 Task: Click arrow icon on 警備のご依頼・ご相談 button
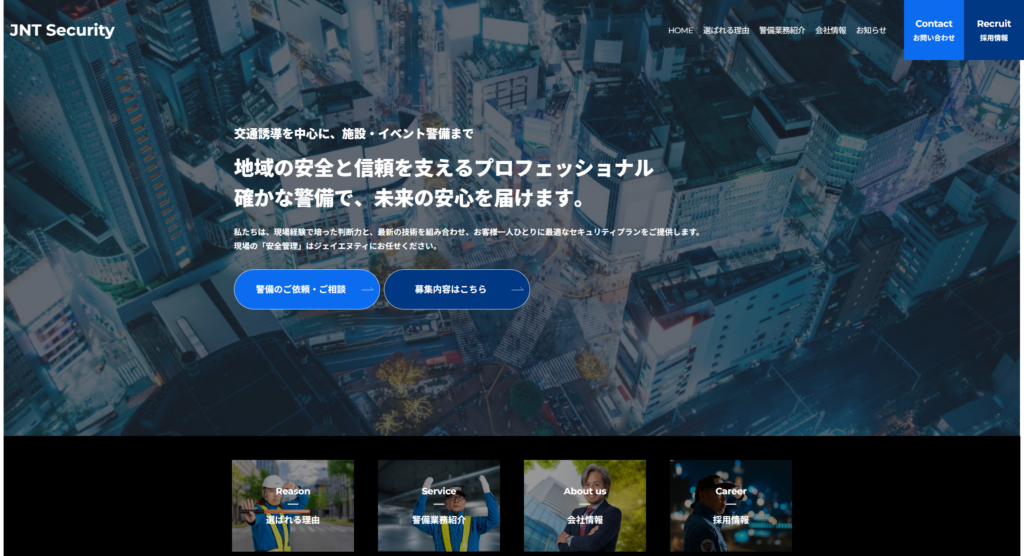click(368, 289)
